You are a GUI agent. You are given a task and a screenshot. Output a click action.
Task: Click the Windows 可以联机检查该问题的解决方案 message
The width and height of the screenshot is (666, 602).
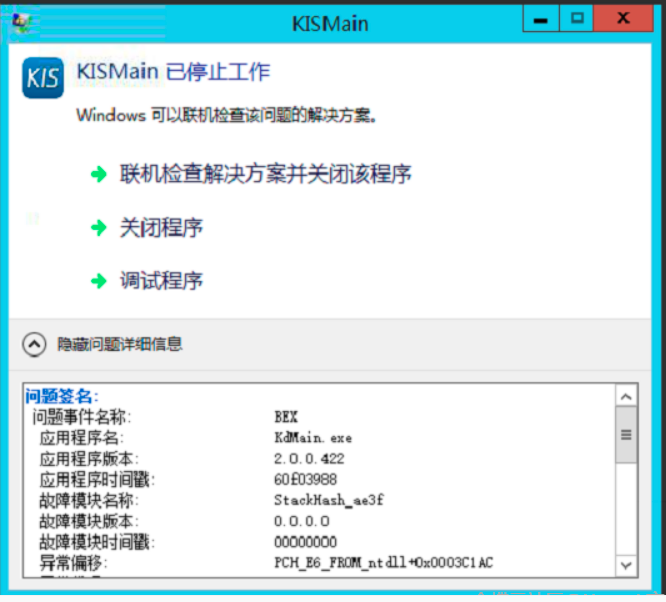tap(226, 115)
